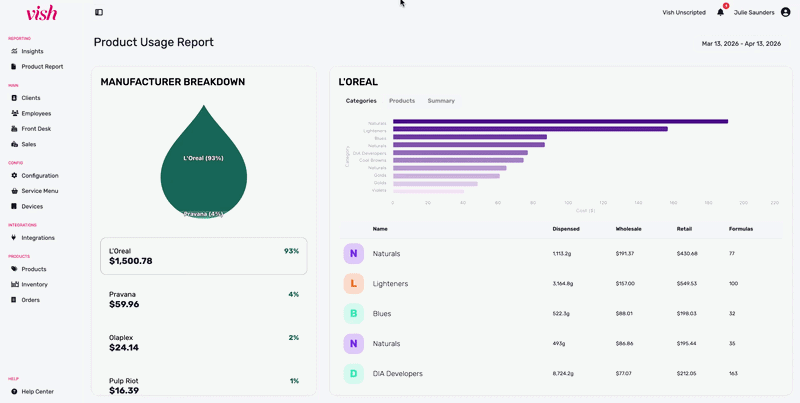The height and width of the screenshot is (403, 800).
Task: Select the Pravana manufacturer card
Action: [203, 299]
